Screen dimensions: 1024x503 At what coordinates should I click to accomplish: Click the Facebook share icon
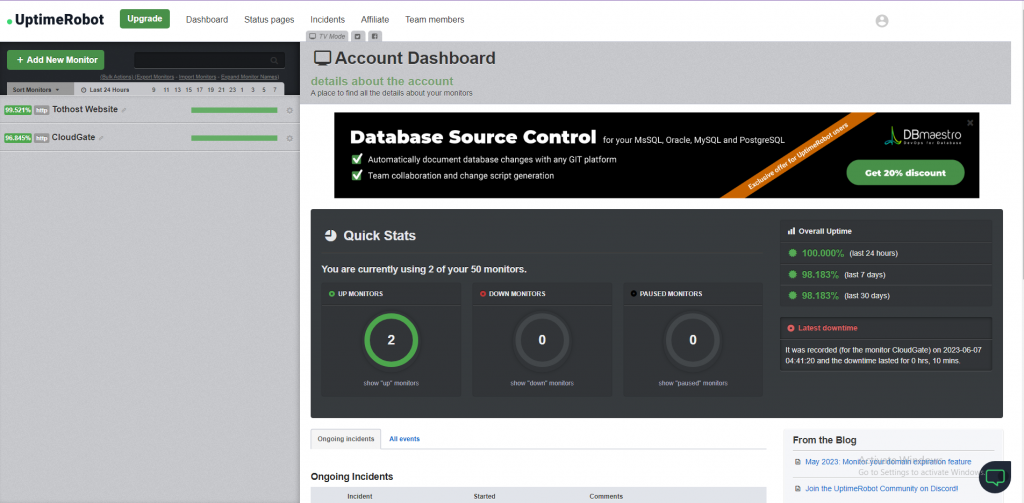click(375, 36)
